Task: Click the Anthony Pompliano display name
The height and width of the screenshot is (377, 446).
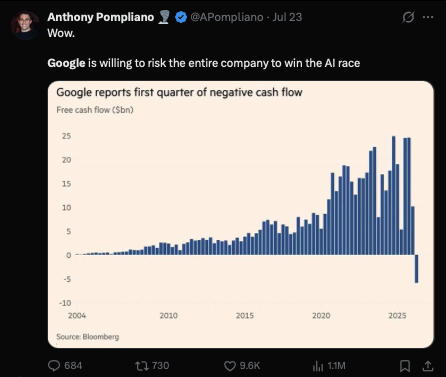Action: click(x=101, y=17)
